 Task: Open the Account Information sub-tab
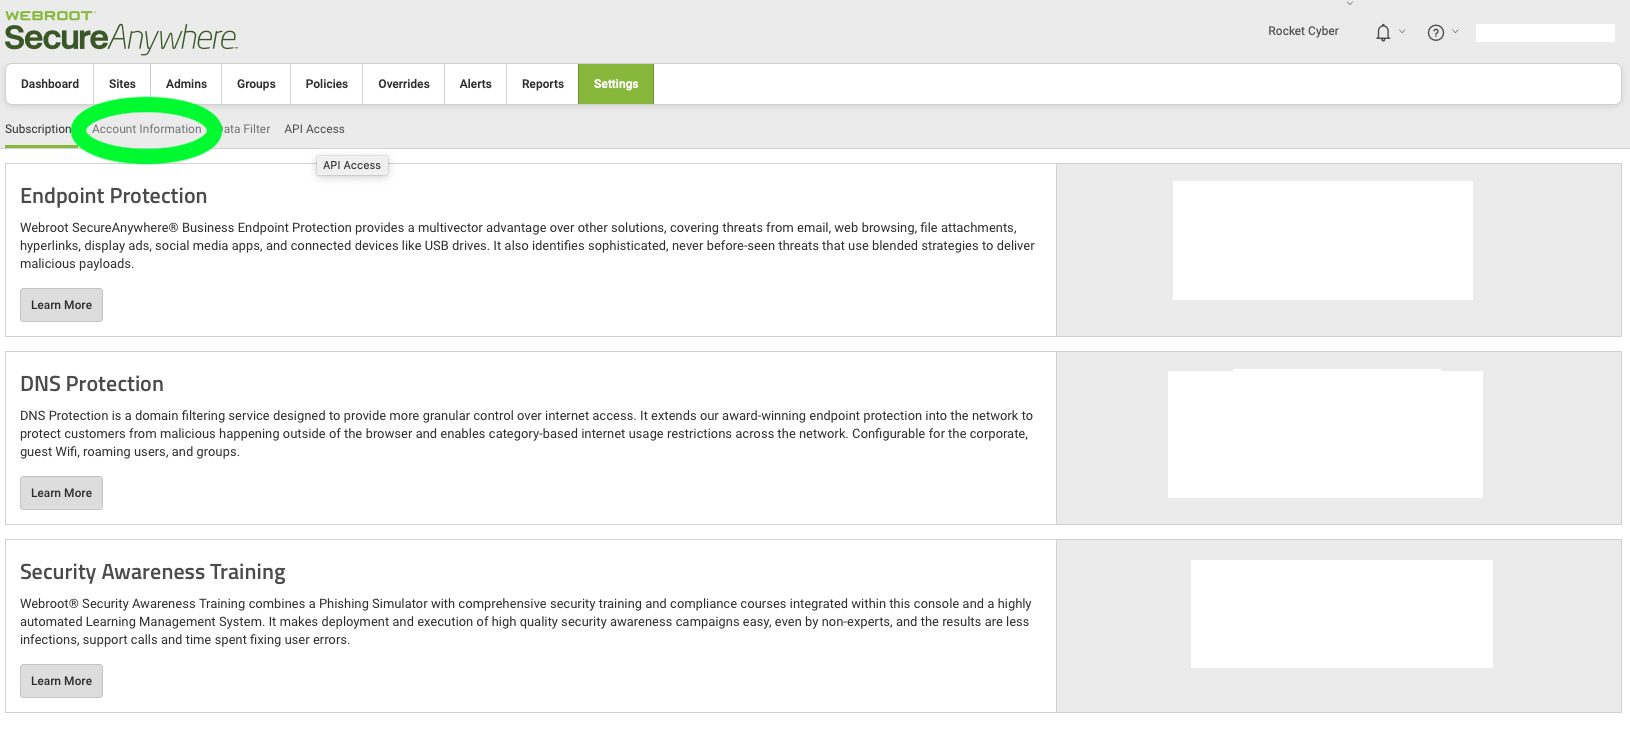click(x=147, y=129)
